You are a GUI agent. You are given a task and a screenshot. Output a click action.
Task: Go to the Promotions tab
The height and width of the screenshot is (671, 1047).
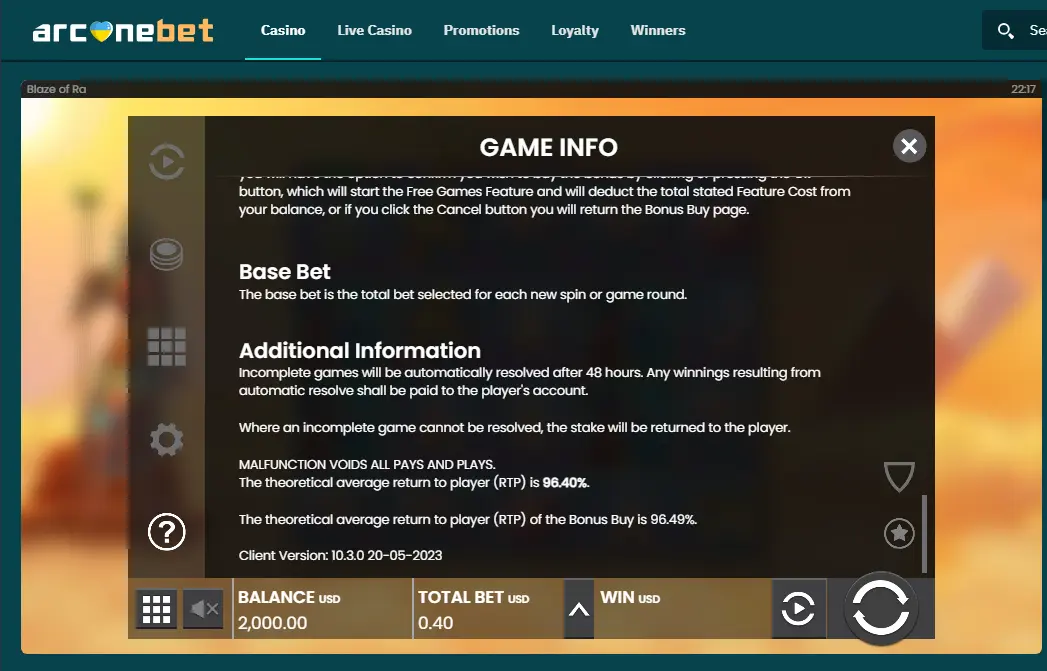(481, 30)
